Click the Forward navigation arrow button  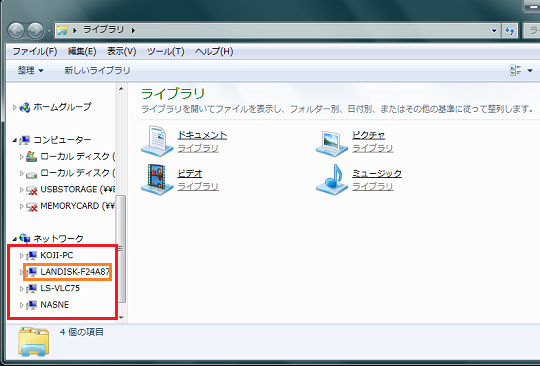coord(35,31)
